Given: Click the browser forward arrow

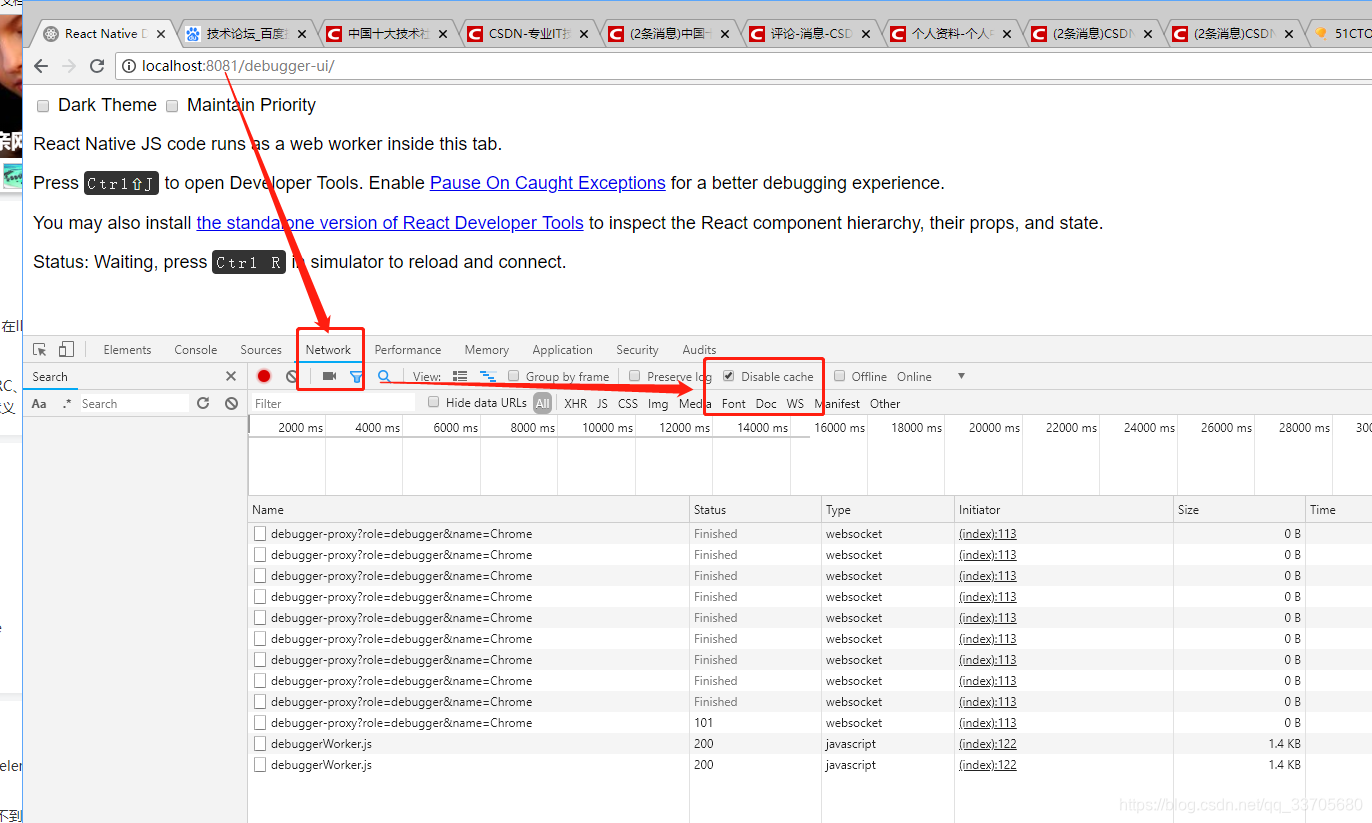Looking at the screenshot, I should click(69, 67).
